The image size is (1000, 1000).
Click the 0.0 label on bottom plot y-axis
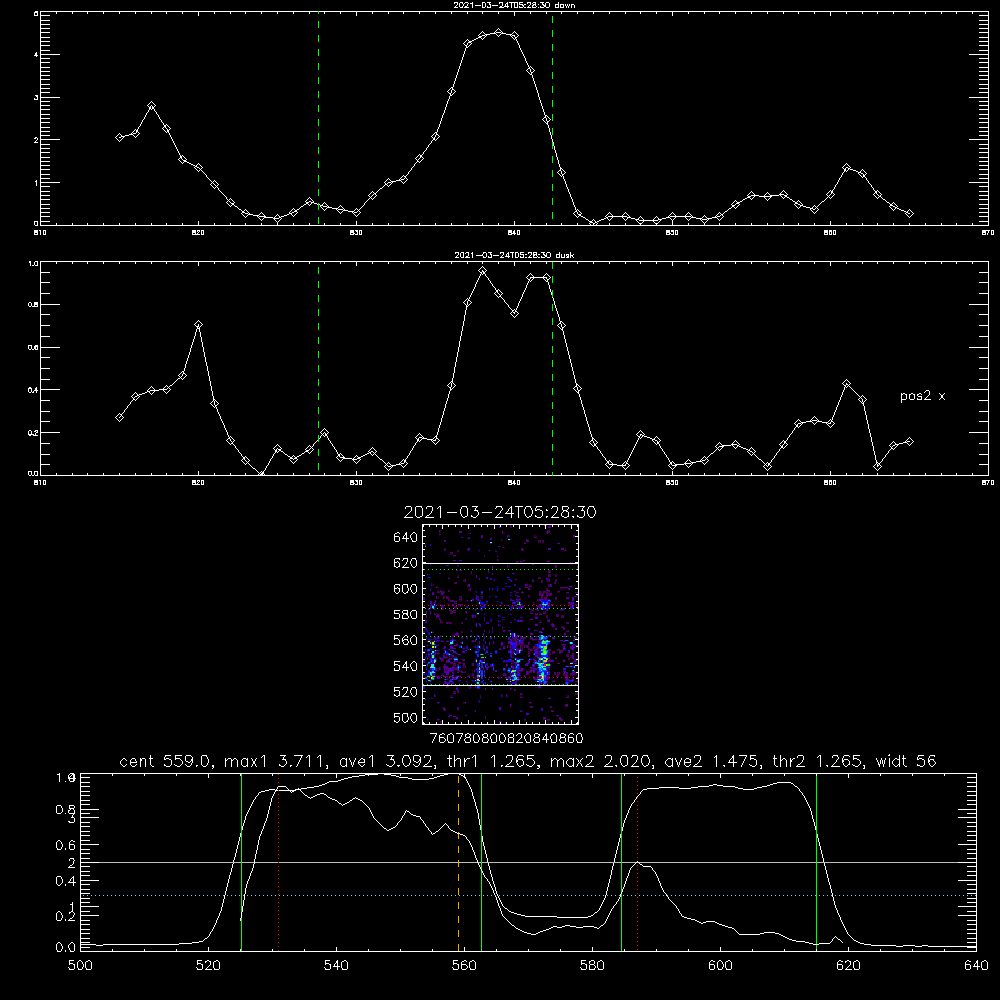click(65, 948)
